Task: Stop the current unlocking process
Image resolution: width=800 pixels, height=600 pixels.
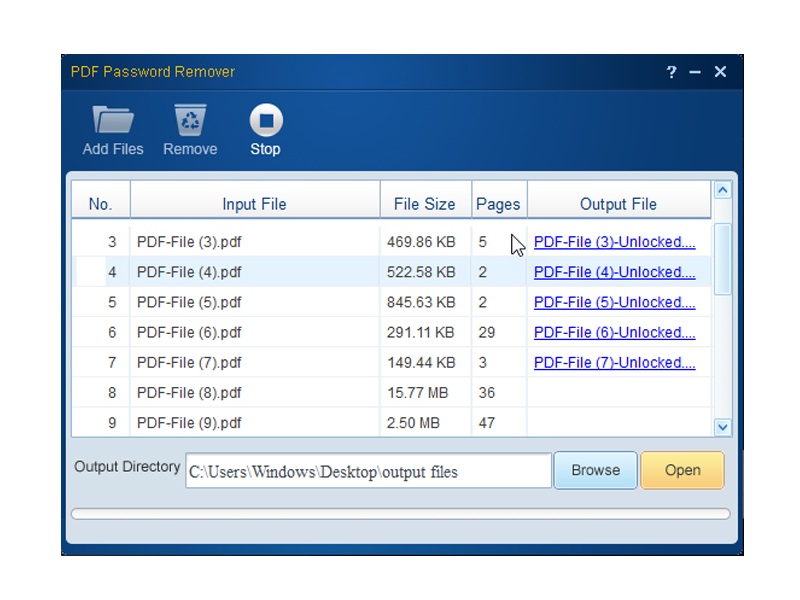Action: pyautogui.click(x=266, y=130)
